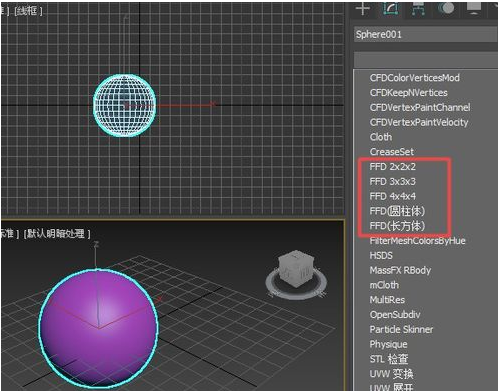The image size is (498, 391).
Task: Select the MassFX RBody modifier
Action: (x=400, y=270)
